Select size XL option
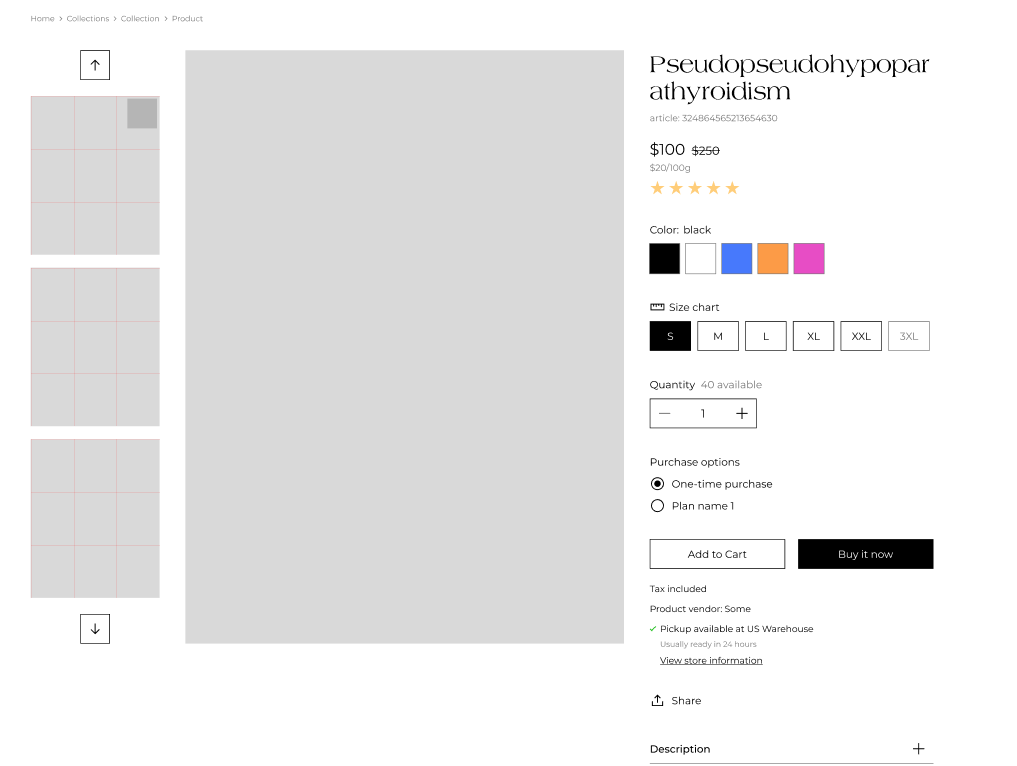 (x=813, y=336)
